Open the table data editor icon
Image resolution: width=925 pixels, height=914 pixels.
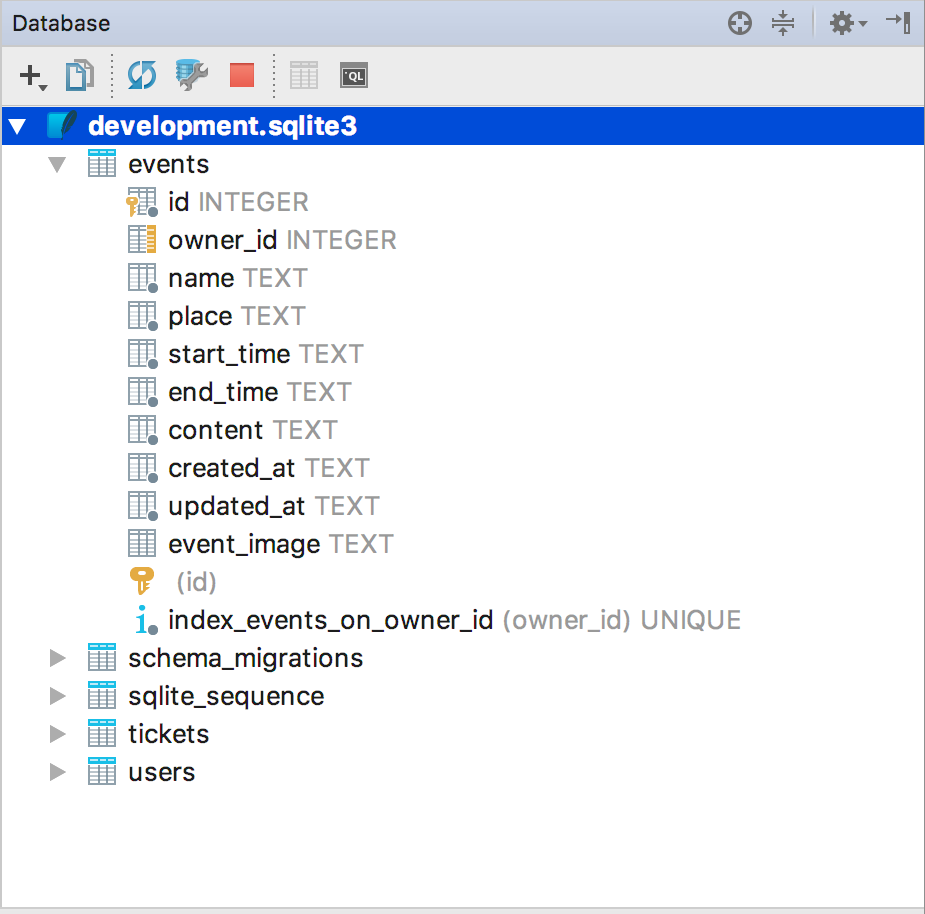(x=303, y=74)
